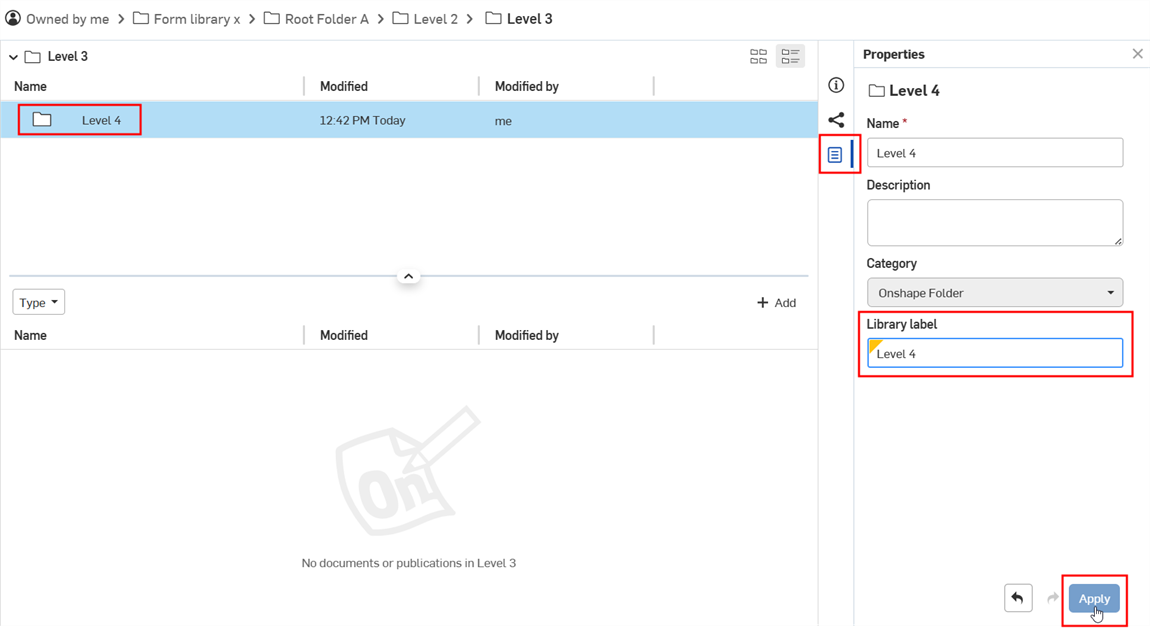Sort folders by Modified by column
The height and width of the screenshot is (635, 1150).
[x=526, y=87]
